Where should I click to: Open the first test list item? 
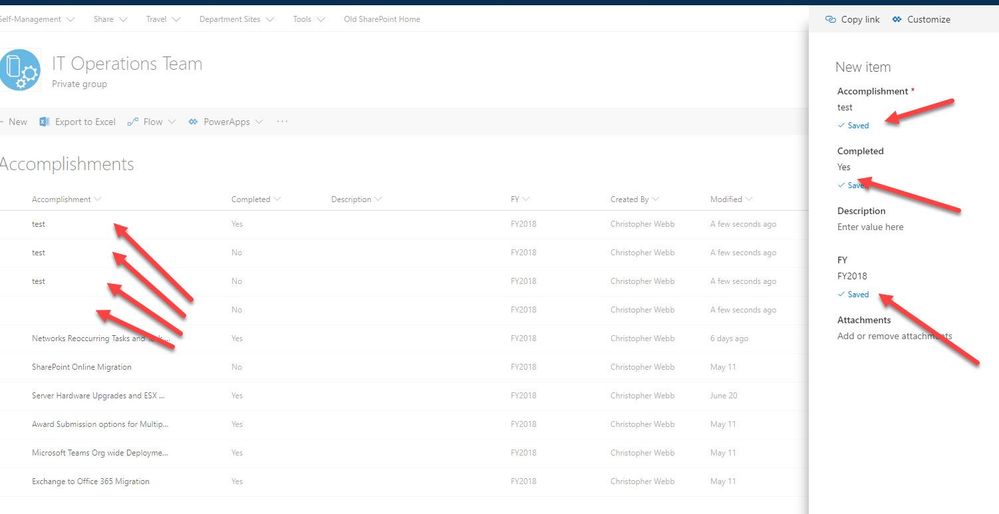pyautogui.click(x=38, y=224)
